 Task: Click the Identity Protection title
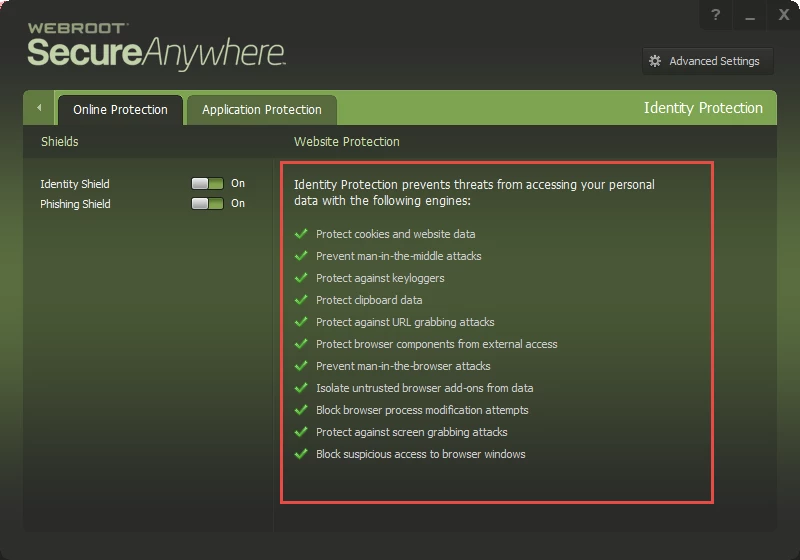pyautogui.click(x=703, y=108)
